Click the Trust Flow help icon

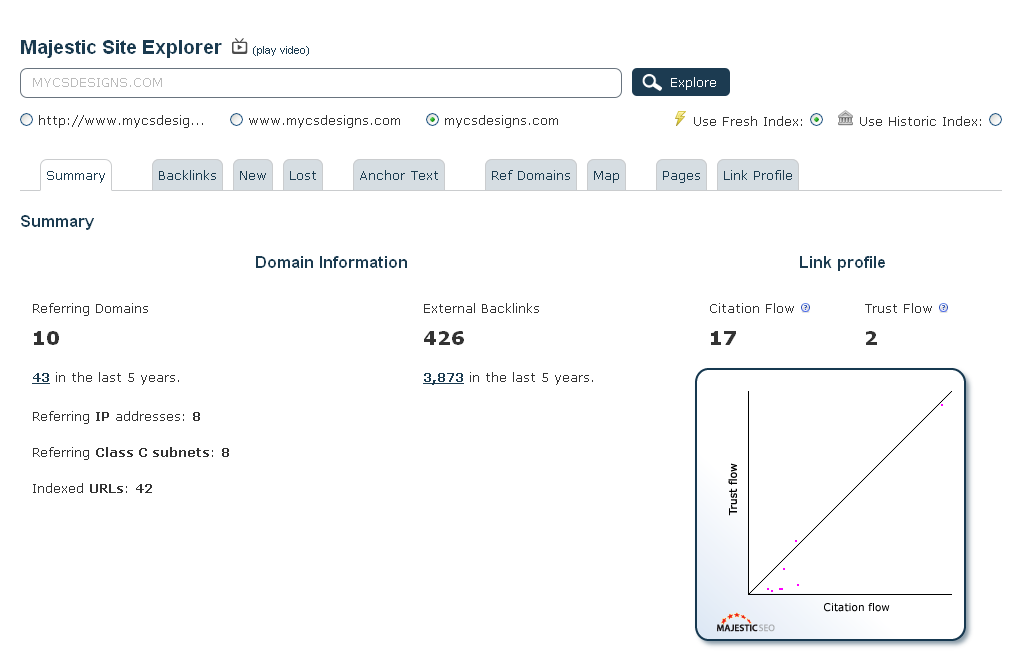tap(944, 308)
